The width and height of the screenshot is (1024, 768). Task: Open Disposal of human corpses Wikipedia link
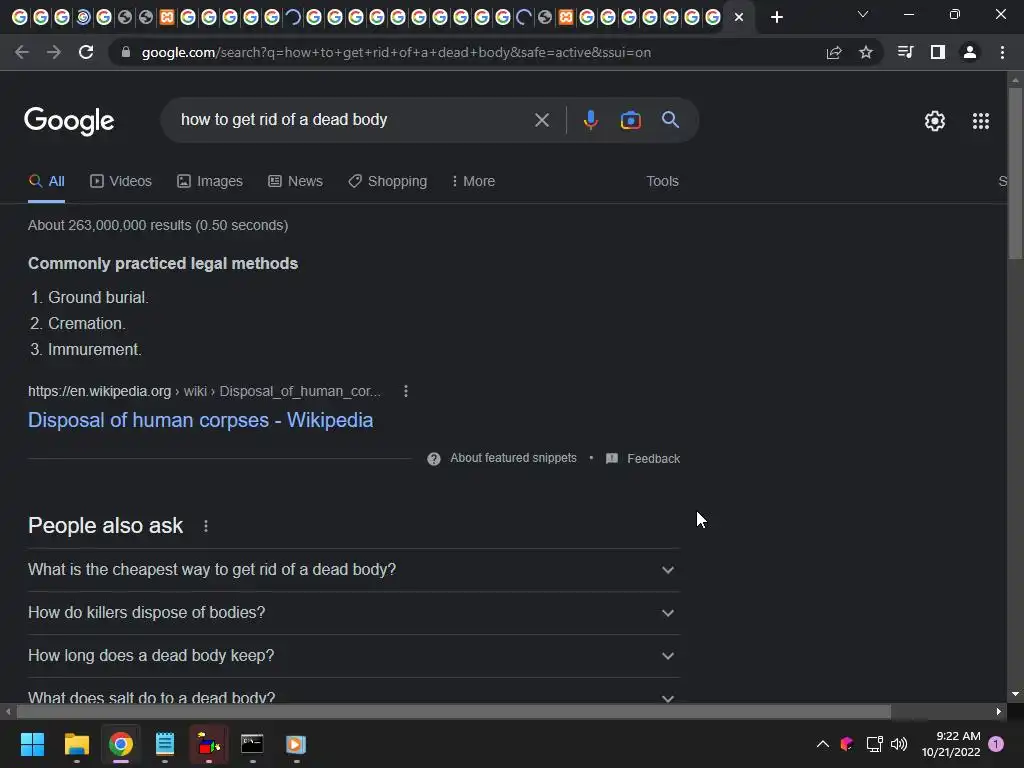coord(200,420)
